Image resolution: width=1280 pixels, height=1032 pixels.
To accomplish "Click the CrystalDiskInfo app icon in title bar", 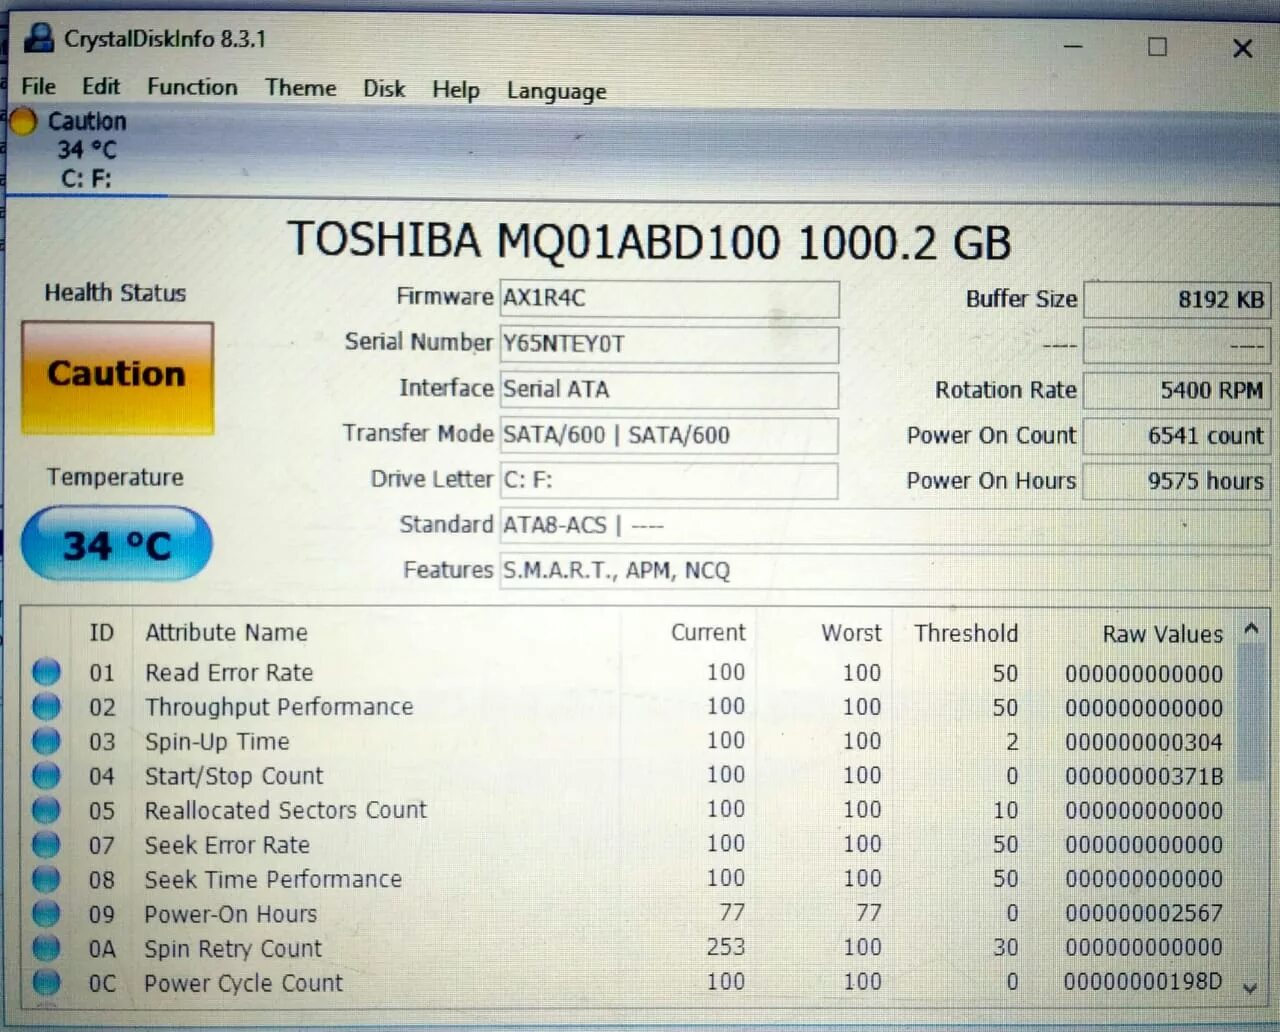I will tap(38, 40).
